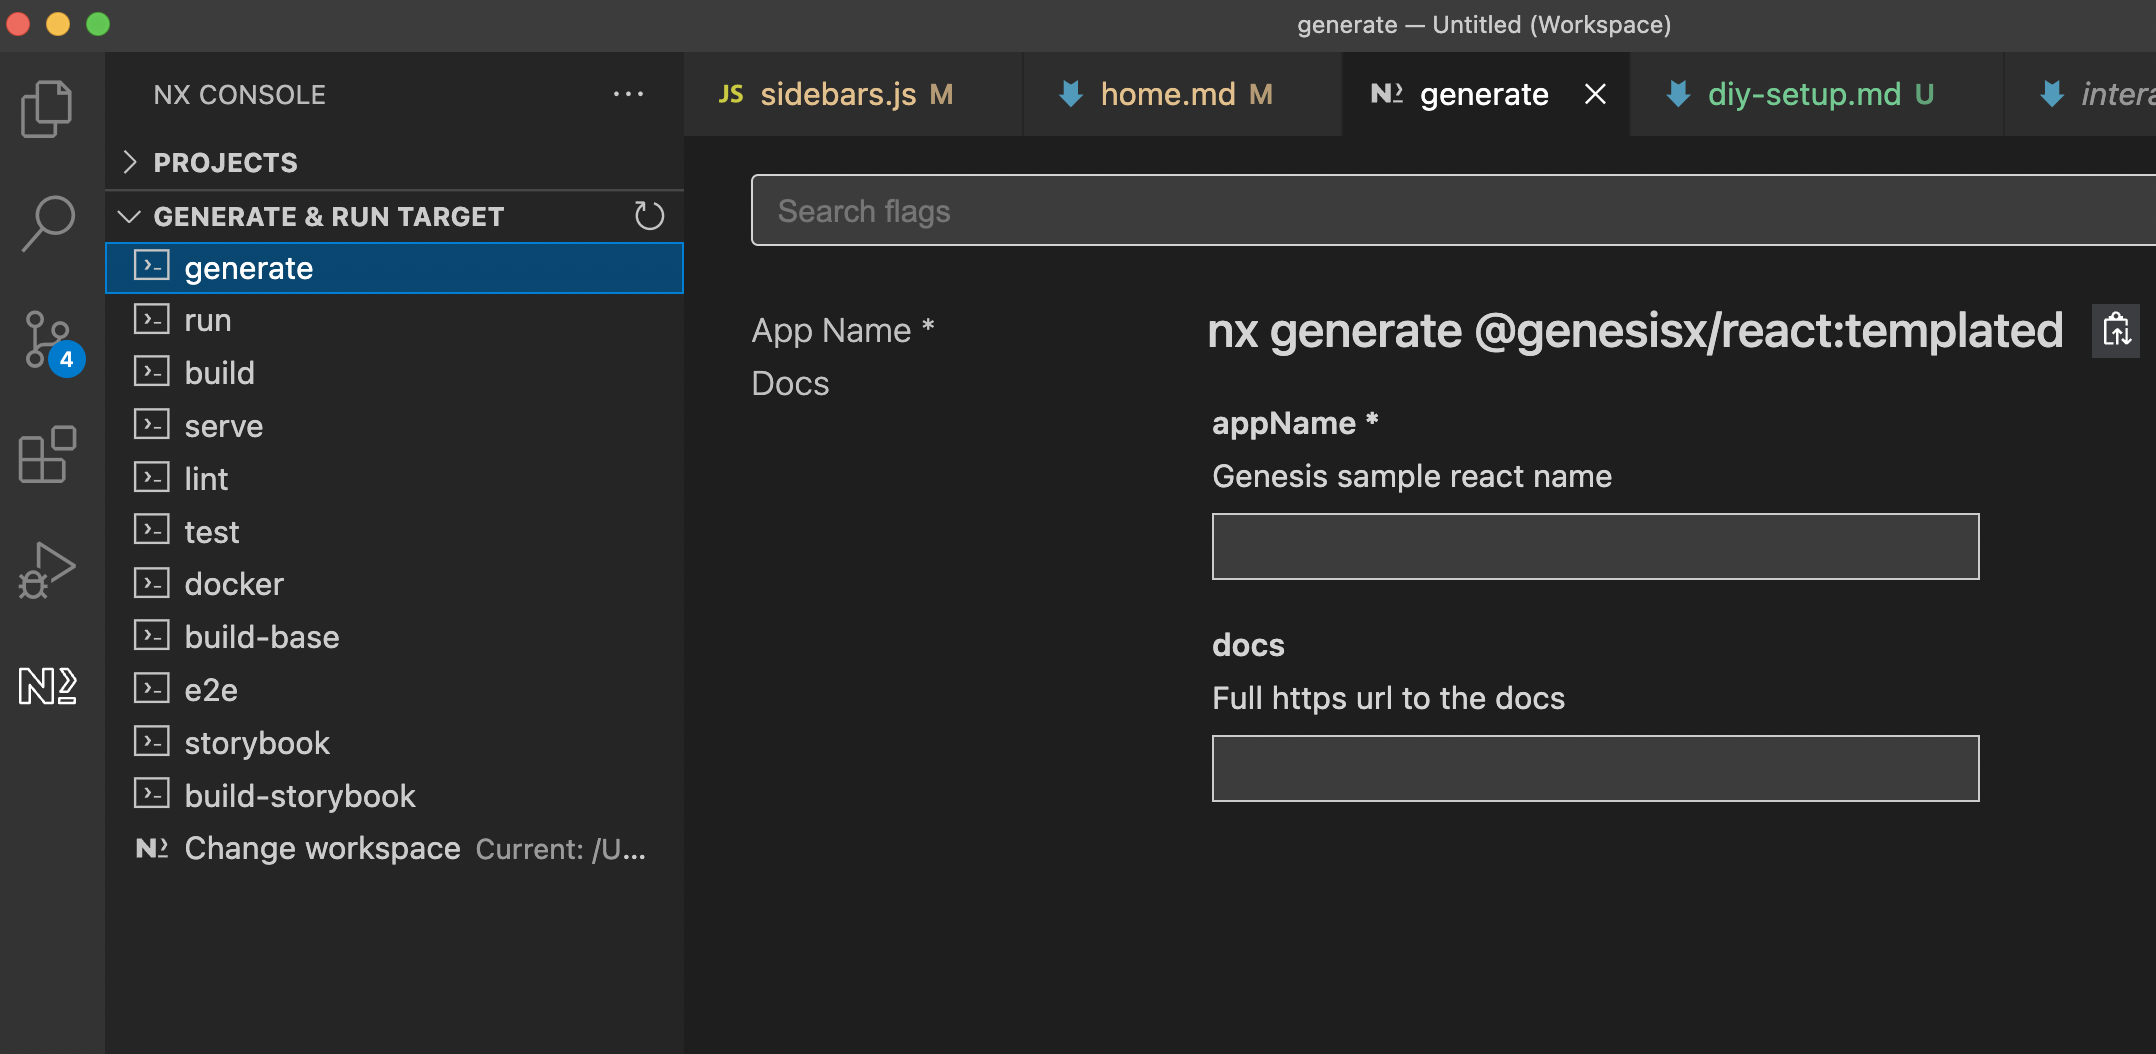Click the NX Console more actions ellipsis
The height and width of the screenshot is (1054, 2156).
coord(628,94)
